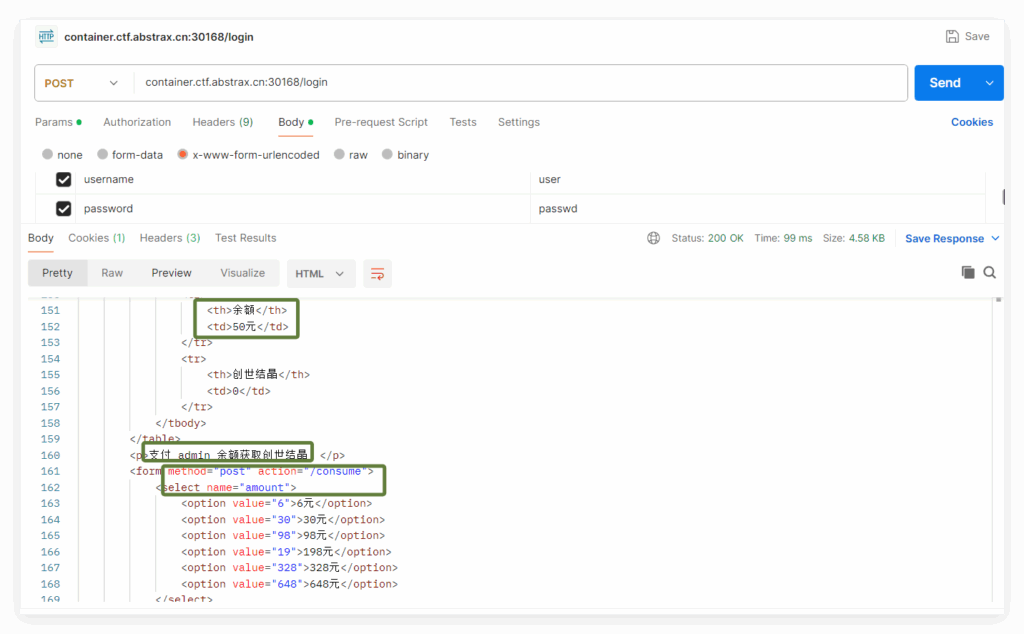
Task: Uncheck the username parameter checkbox
Action: (64, 179)
